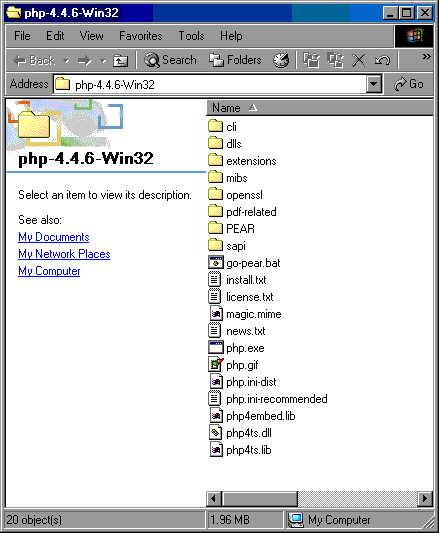Image resolution: width=439 pixels, height=533 pixels.
Task: Select the openssl folder icon
Action: tap(215, 194)
